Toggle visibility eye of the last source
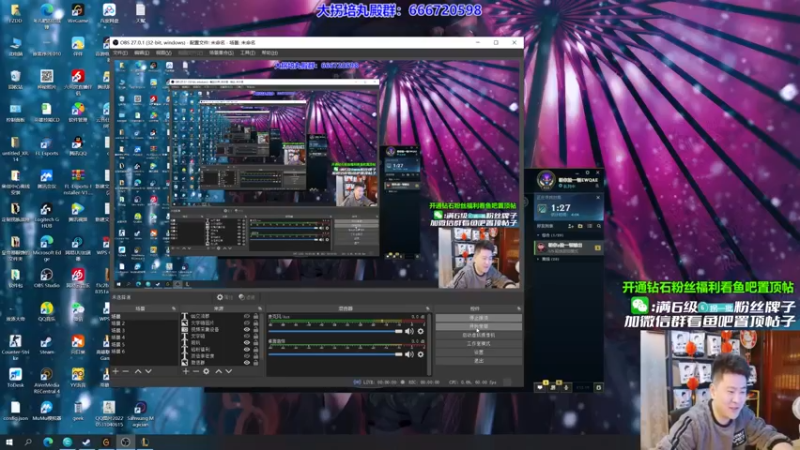 247,363
